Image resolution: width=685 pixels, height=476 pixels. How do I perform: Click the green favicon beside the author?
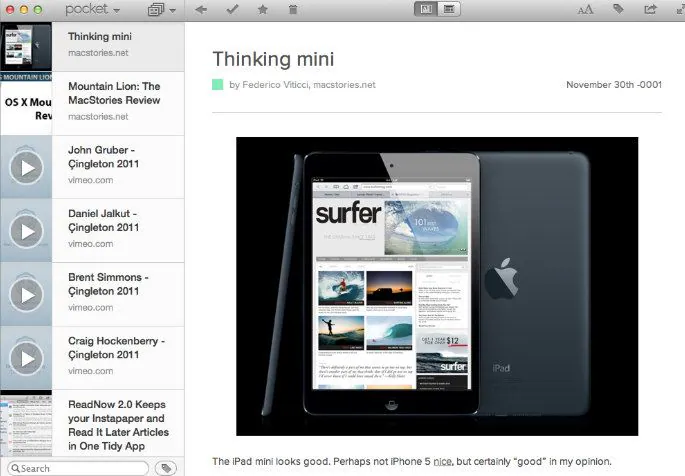(218, 84)
